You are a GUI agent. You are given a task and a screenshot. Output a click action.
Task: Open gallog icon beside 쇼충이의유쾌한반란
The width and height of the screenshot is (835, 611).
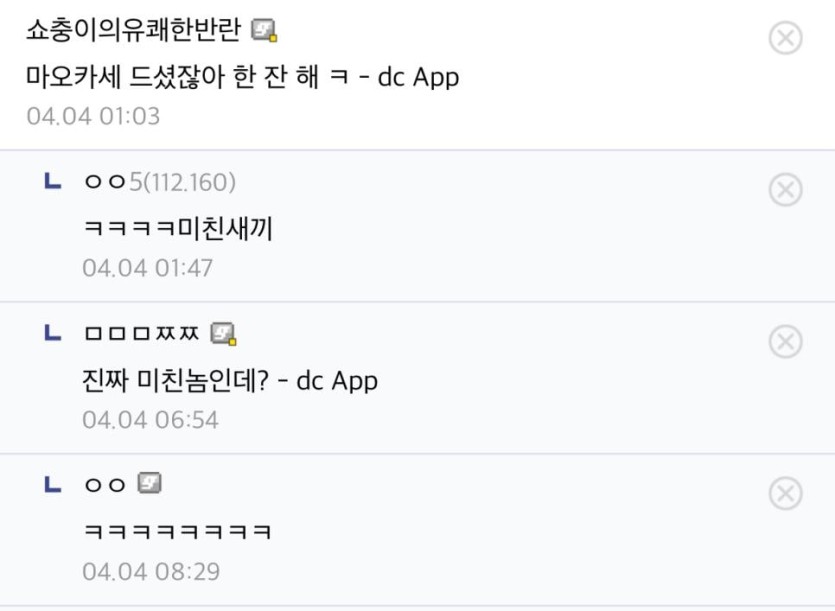click(264, 32)
